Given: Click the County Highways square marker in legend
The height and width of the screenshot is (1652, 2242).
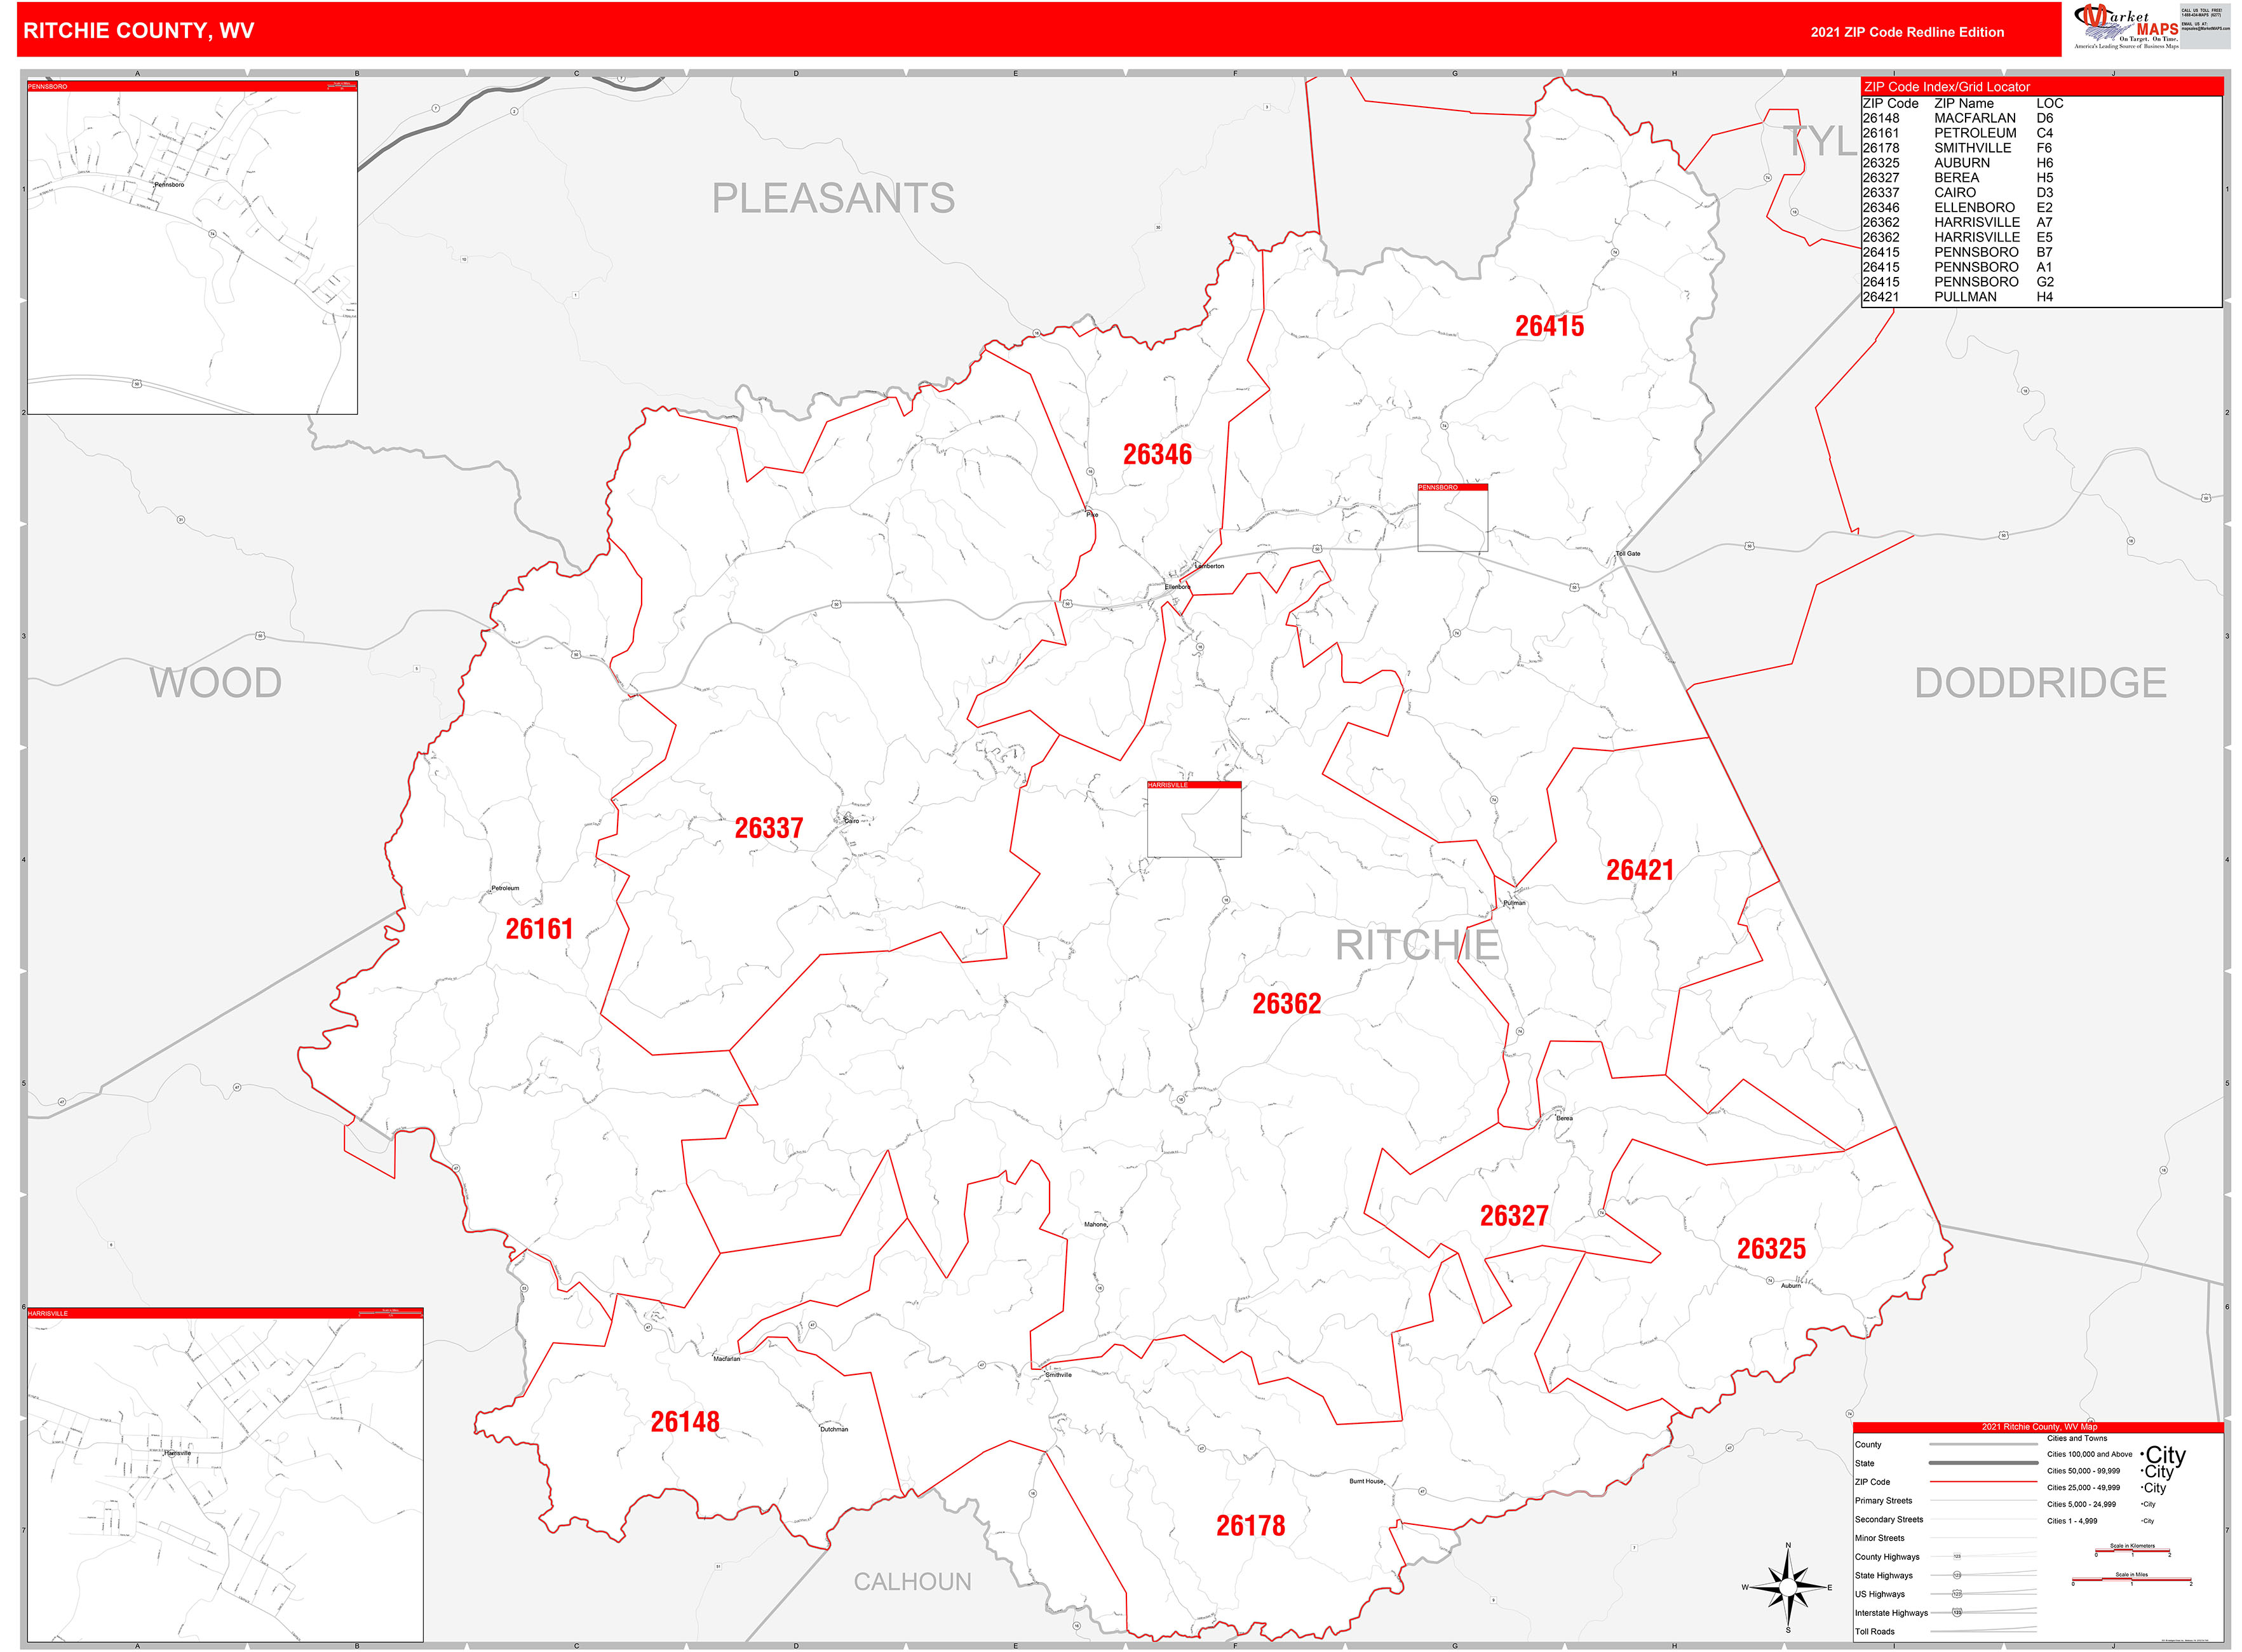Looking at the screenshot, I should (1958, 1557).
